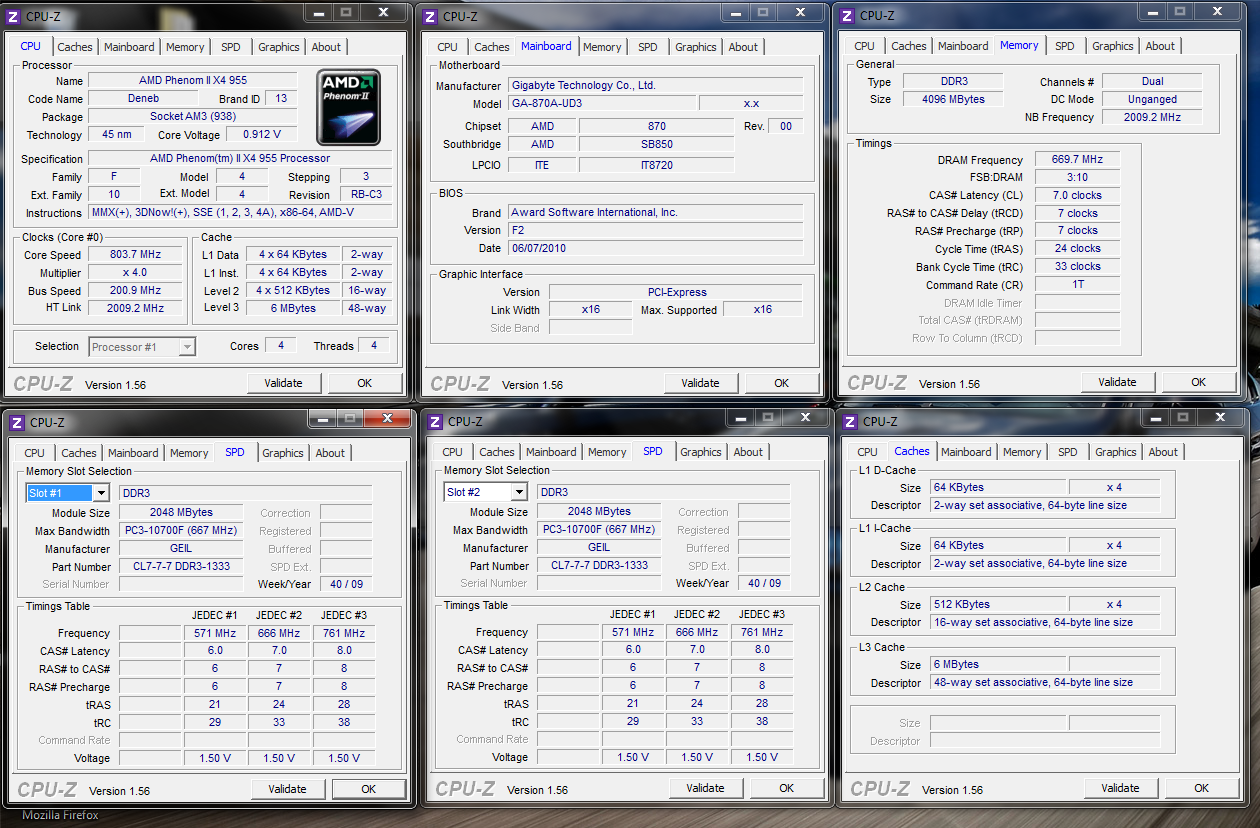Click Validate in the CPU info window
1260x828 pixels.
point(284,383)
